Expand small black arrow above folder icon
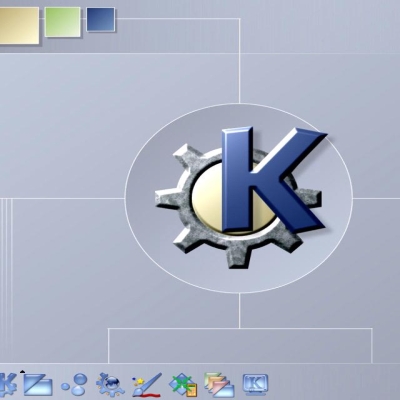The width and height of the screenshot is (400, 400). 22,371
